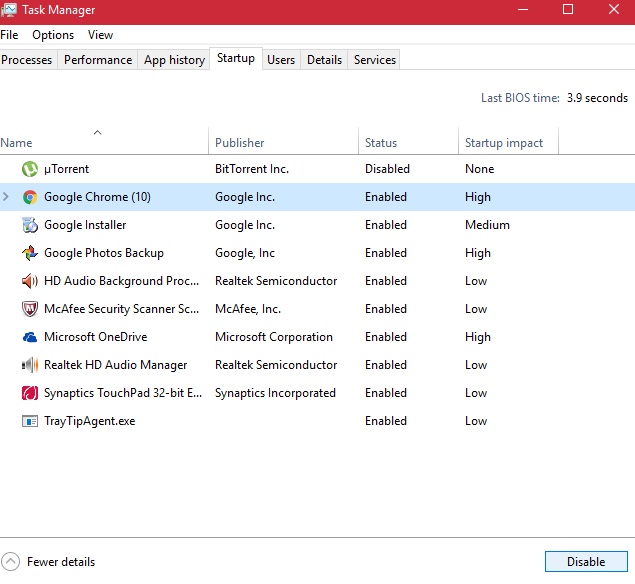635x584 pixels.
Task: Minimize the Task Manager window
Action: click(523, 9)
